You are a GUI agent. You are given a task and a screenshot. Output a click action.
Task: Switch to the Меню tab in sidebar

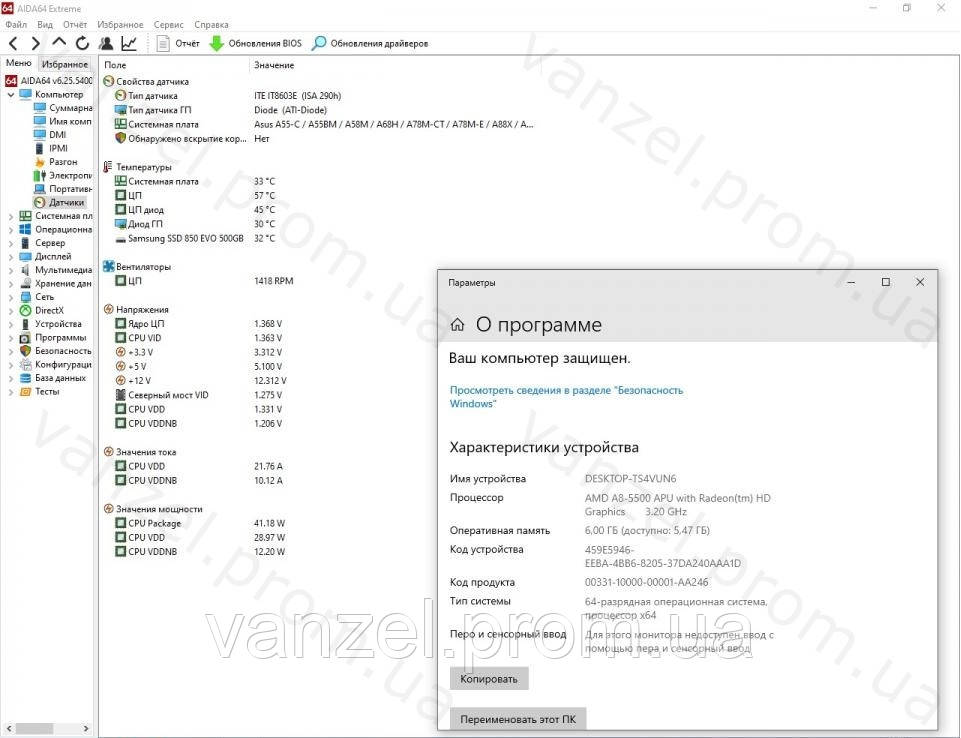click(x=18, y=63)
